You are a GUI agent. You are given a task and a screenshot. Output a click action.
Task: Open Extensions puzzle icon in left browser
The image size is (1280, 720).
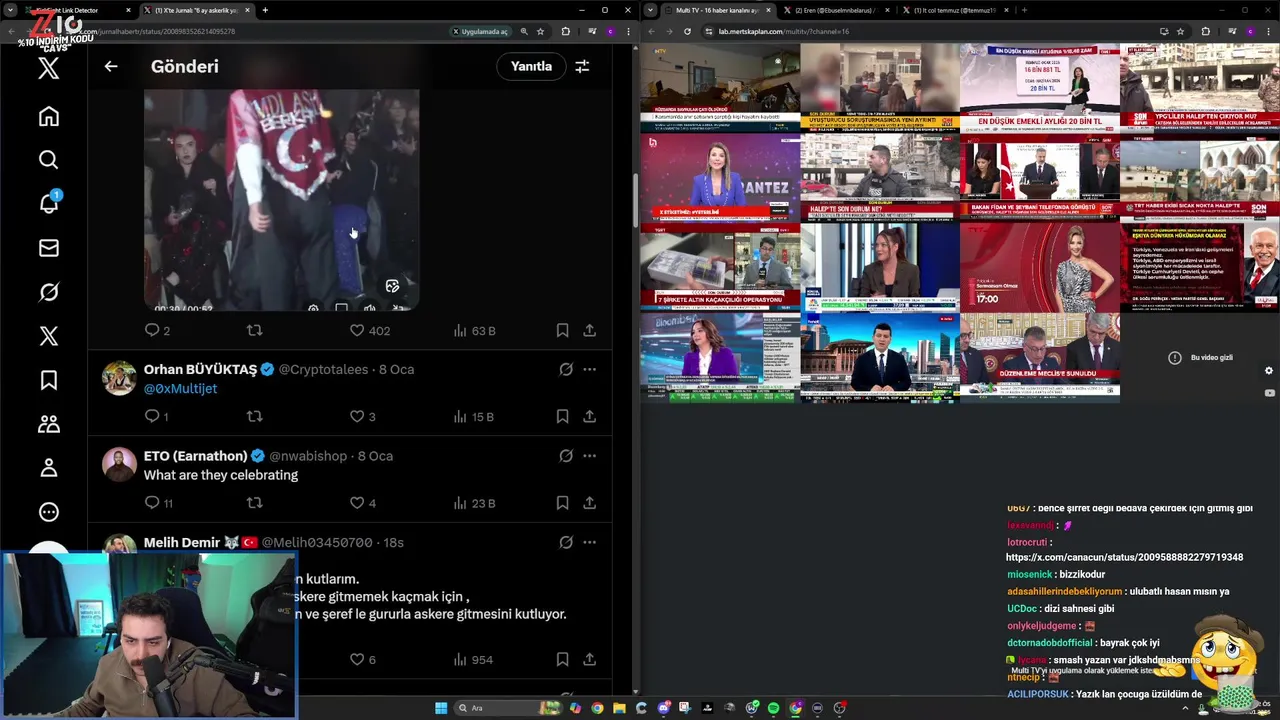click(x=565, y=31)
